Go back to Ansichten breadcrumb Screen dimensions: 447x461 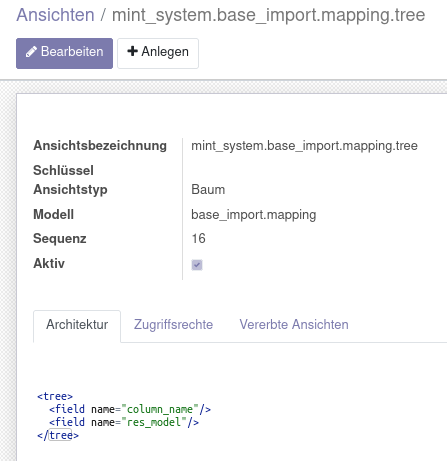pos(55,15)
